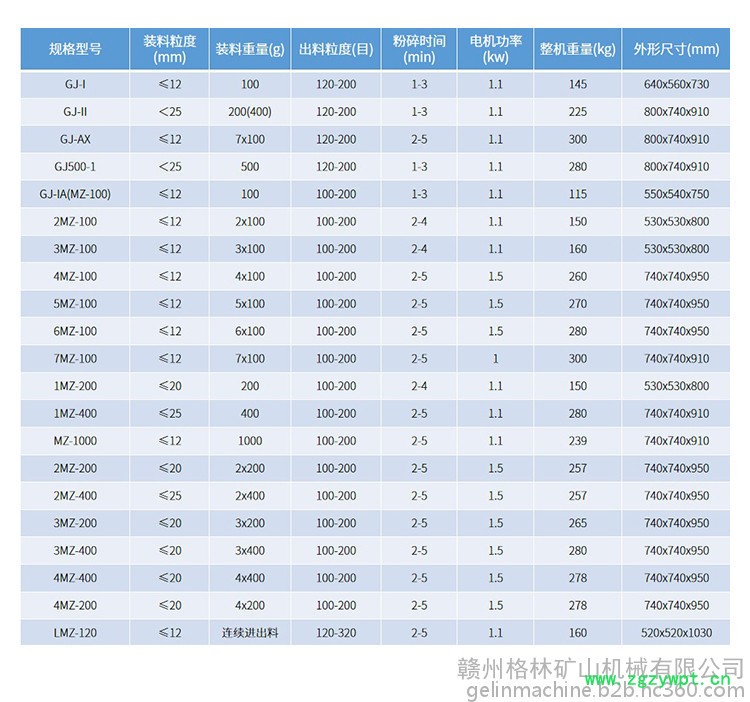
Task: Click the 粉碎时间(min) header
Action: tap(419, 49)
